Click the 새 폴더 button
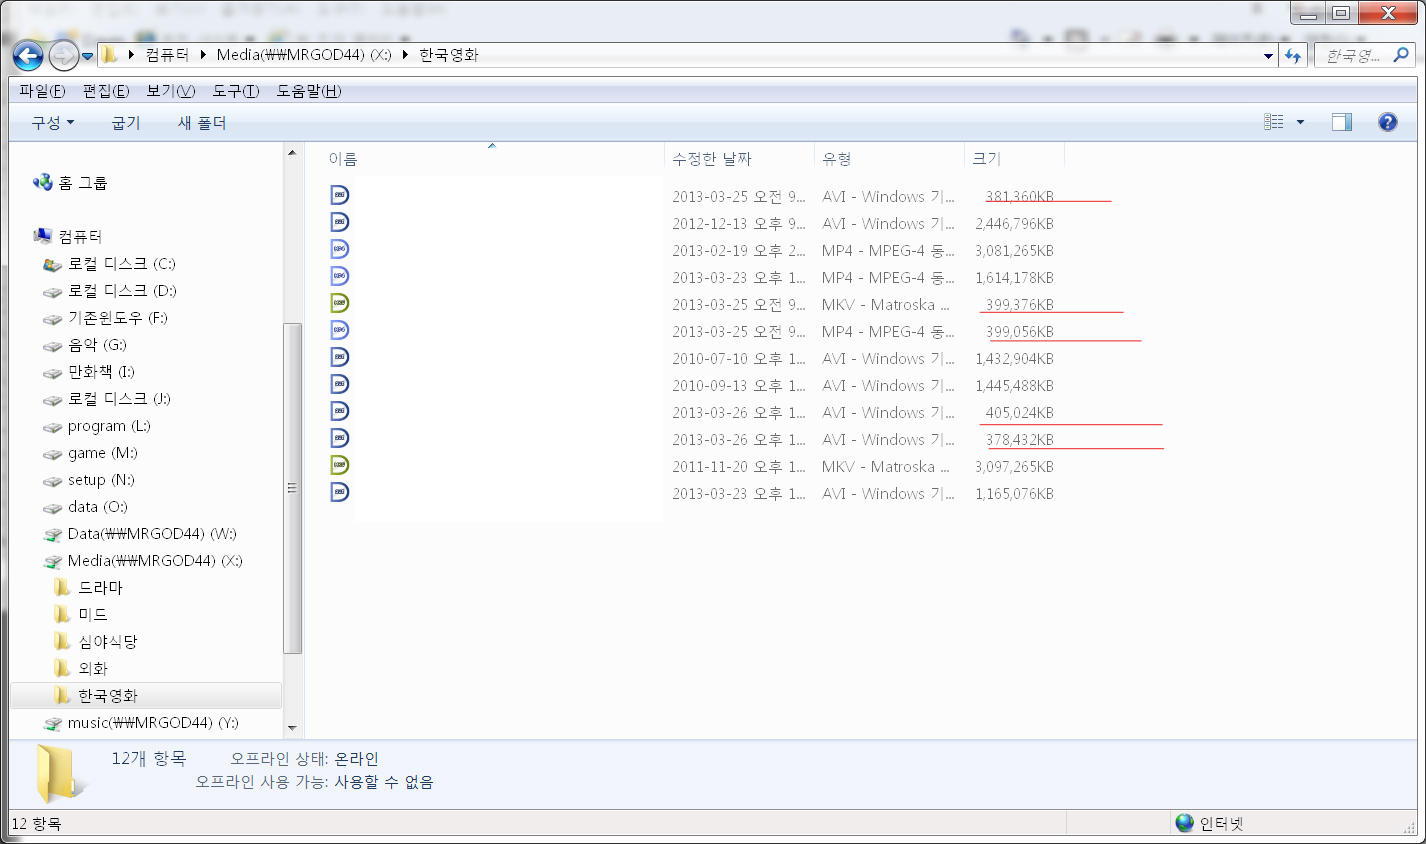 coord(202,123)
